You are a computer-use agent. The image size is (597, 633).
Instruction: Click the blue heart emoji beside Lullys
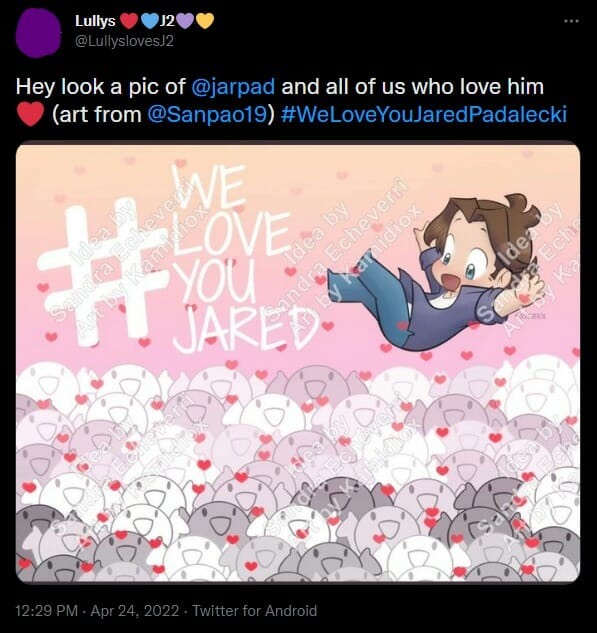coord(150,21)
